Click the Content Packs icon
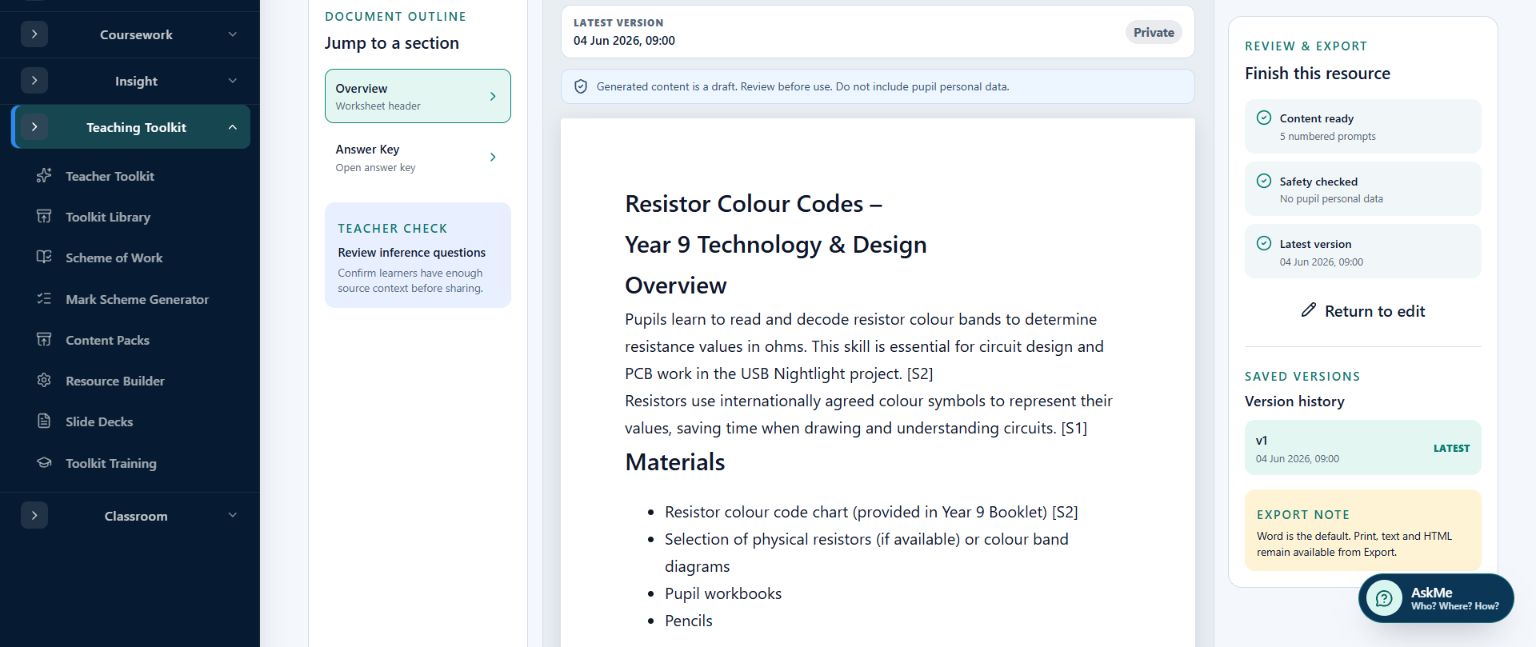The width and height of the screenshot is (1536, 647). (44, 340)
